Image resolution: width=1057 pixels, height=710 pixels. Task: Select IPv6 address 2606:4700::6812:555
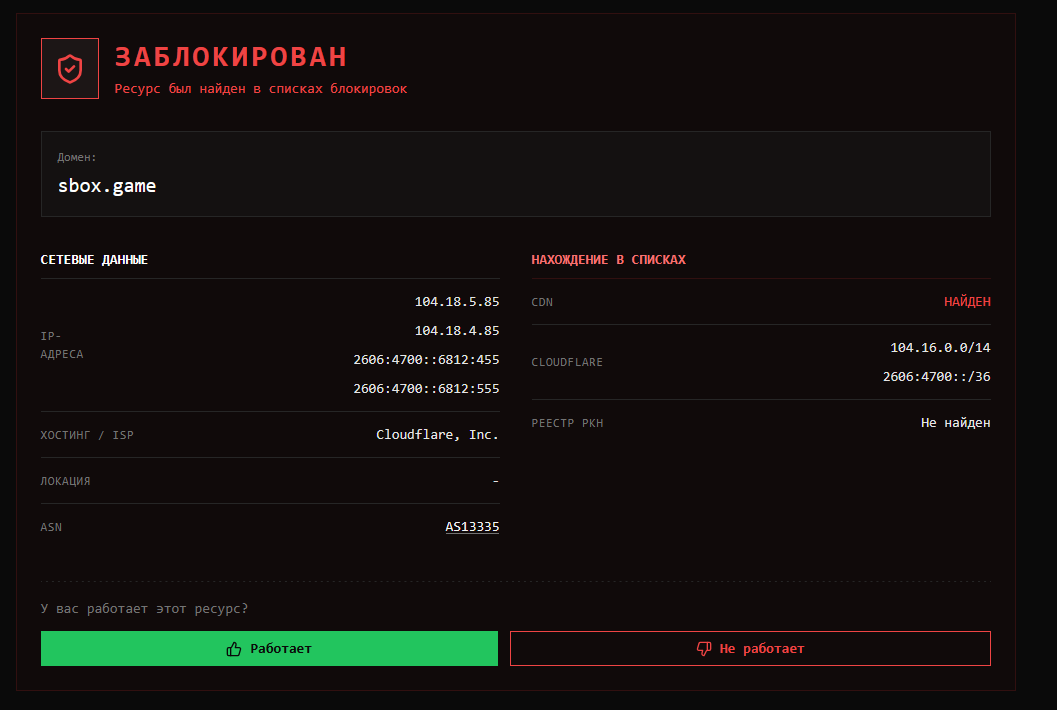click(x=426, y=388)
